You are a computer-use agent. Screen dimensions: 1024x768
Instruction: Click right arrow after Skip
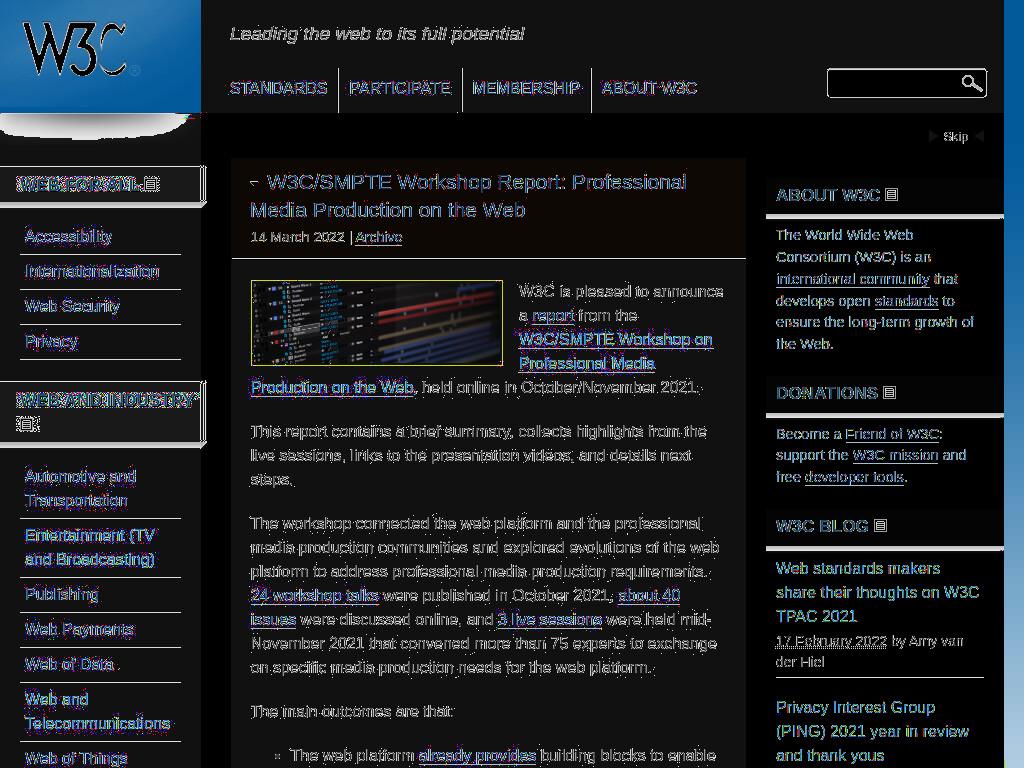pos(979,136)
